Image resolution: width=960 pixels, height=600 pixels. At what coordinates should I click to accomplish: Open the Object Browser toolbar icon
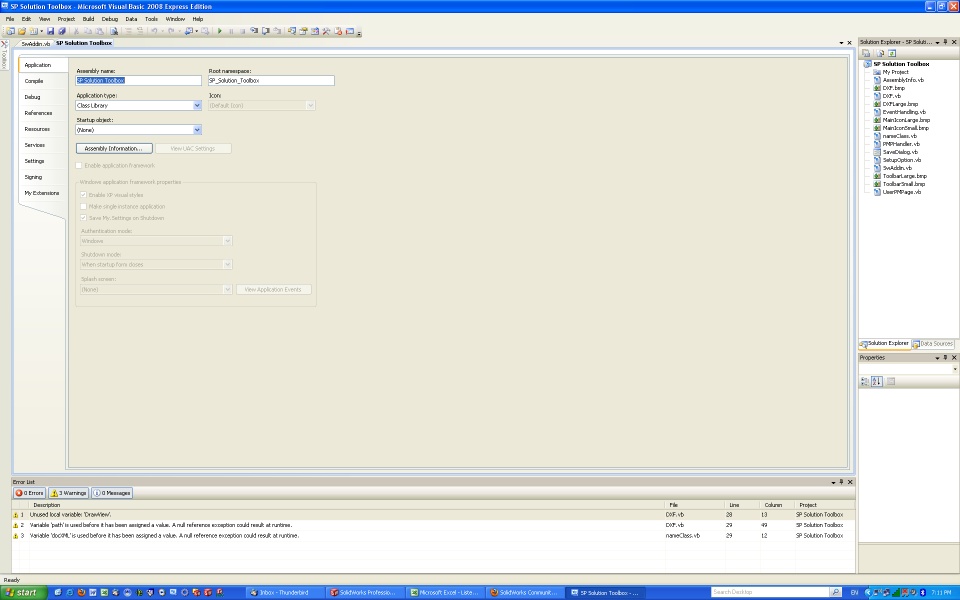(315, 31)
